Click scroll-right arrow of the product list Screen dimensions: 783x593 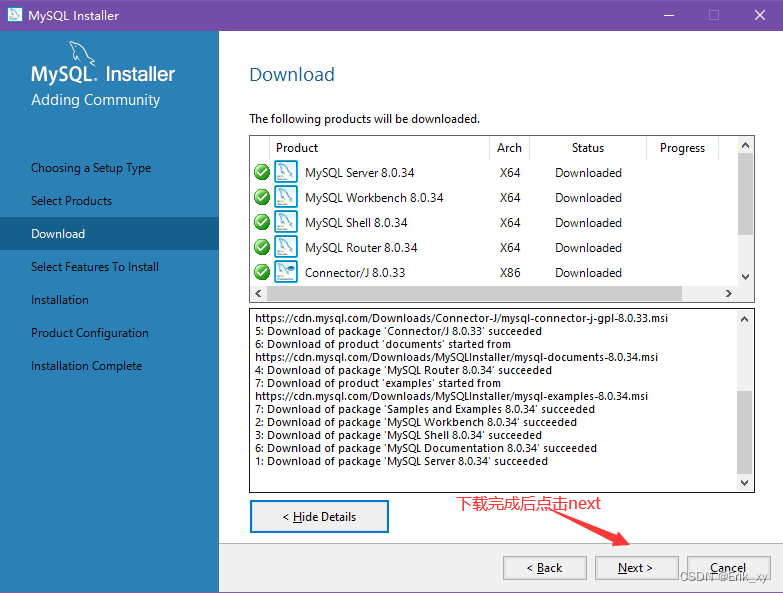point(729,294)
